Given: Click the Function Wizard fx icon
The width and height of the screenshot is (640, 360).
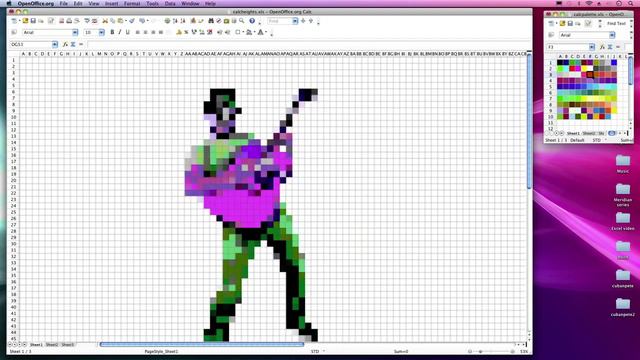Looking at the screenshot, I should tap(65, 44).
